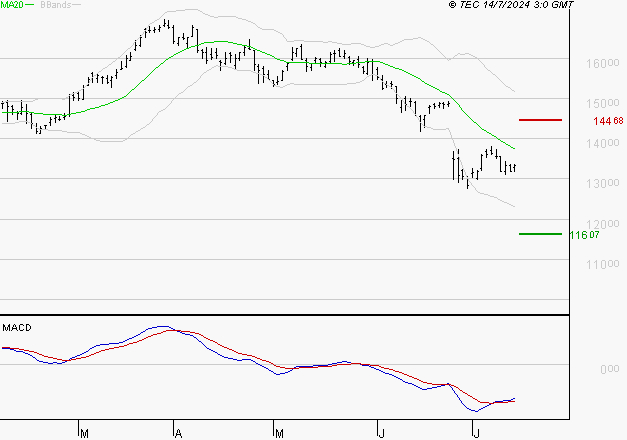Click the red resistance value 144.68
This screenshot has height=440, width=627.
click(x=608, y=121)
